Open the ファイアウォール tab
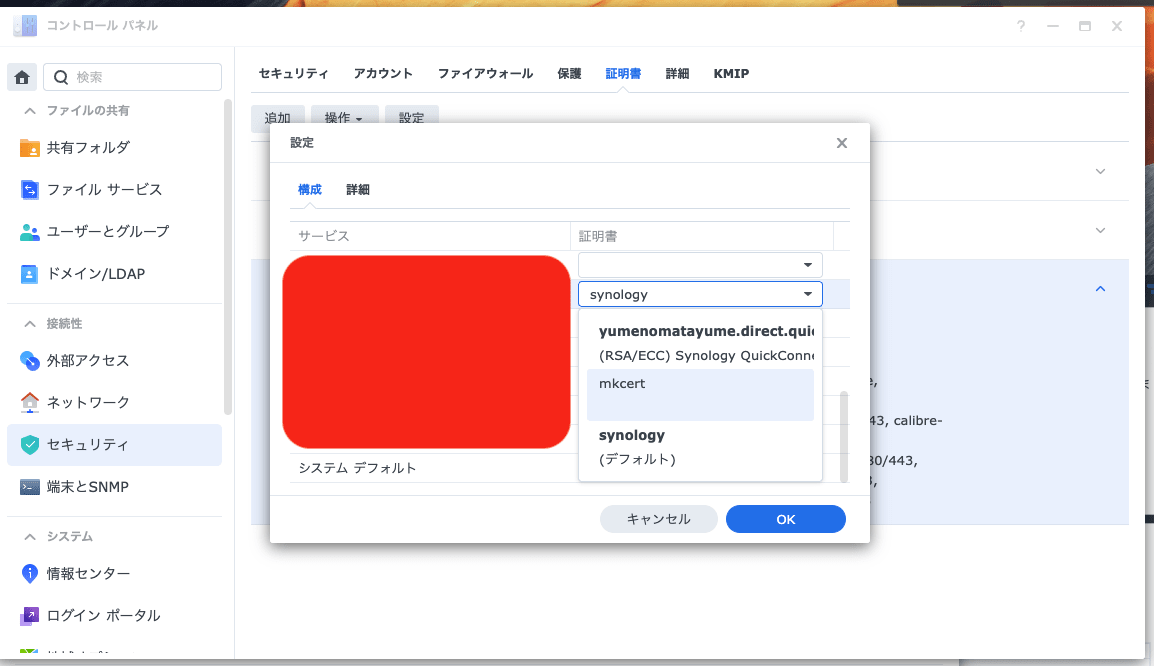This screenshot has height=666, width=1154. coord(486,73)
